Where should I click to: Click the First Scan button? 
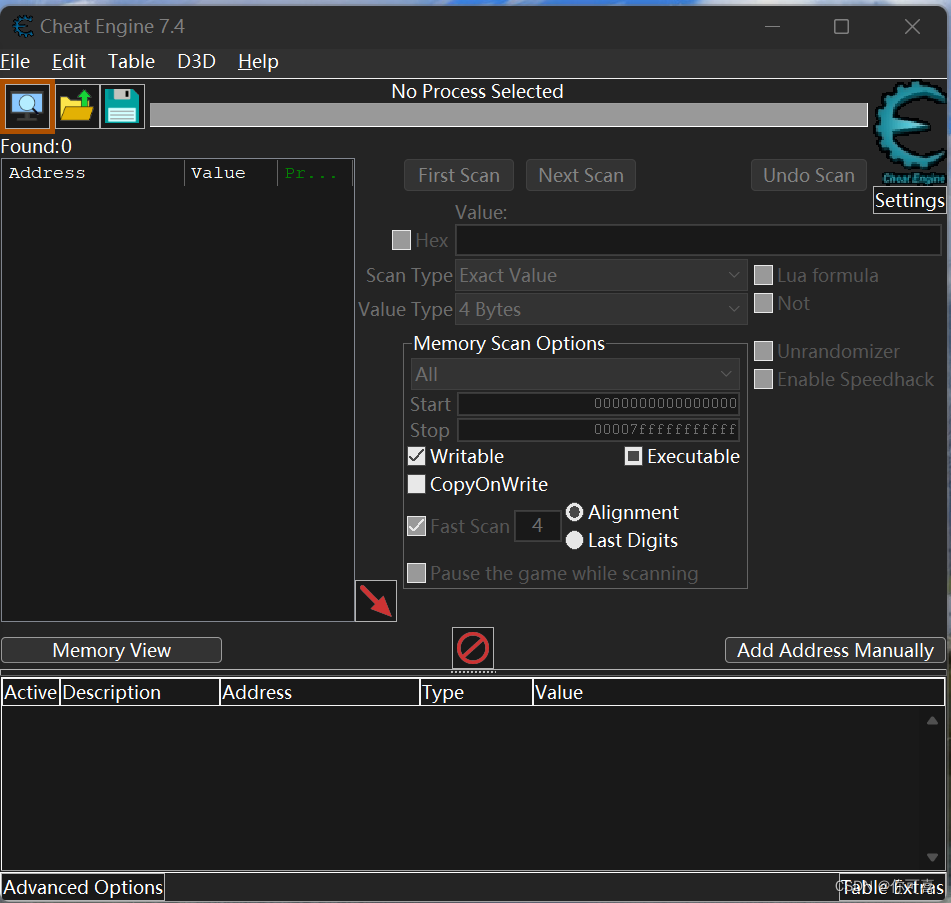[x=459, y=175]
